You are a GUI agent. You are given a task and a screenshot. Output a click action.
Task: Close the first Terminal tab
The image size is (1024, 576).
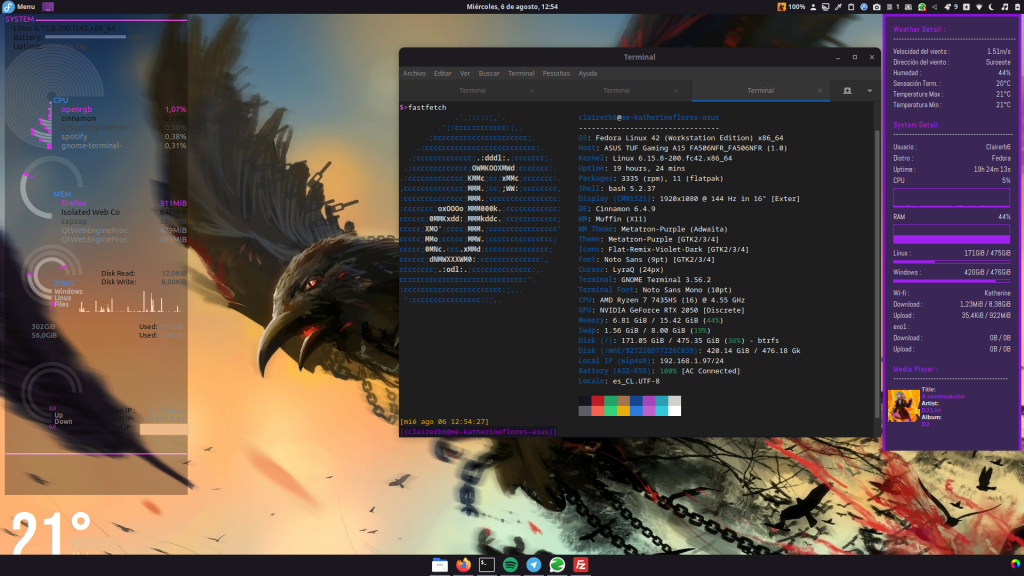tap(532, 91)
